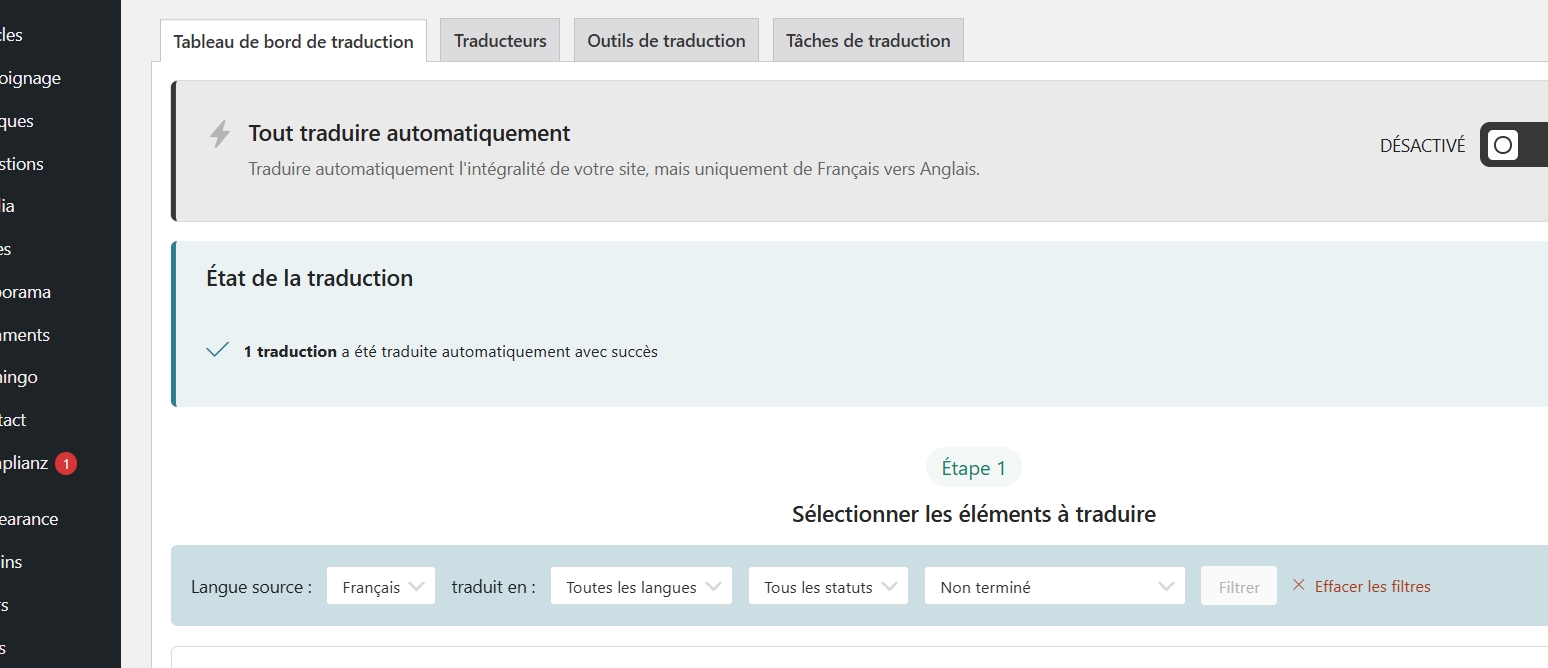This screenshot has width=1548, height=668.
Task: Click the DÉSACTIVÉ label
Action: coord(1422,146)
